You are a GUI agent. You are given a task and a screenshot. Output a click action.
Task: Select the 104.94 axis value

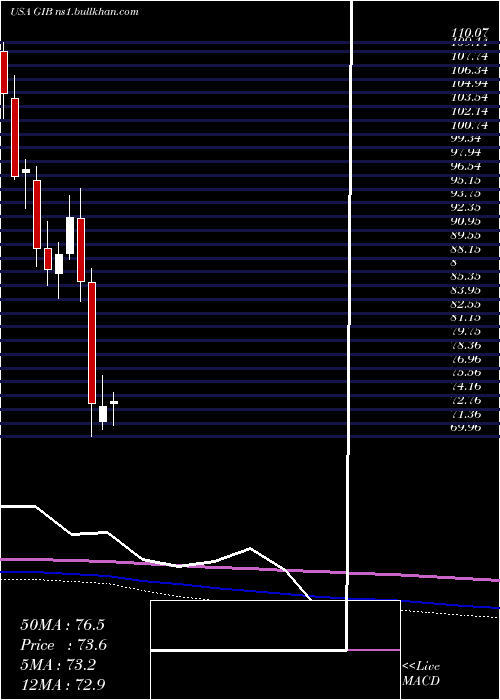[x=469, y=83]
